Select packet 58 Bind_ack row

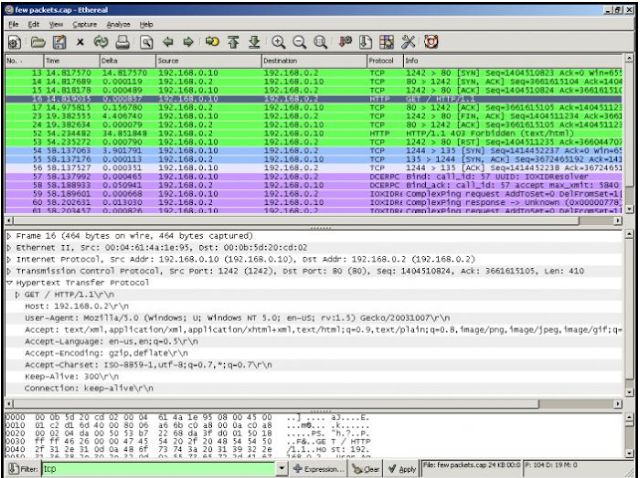click(x=313, y=185)
